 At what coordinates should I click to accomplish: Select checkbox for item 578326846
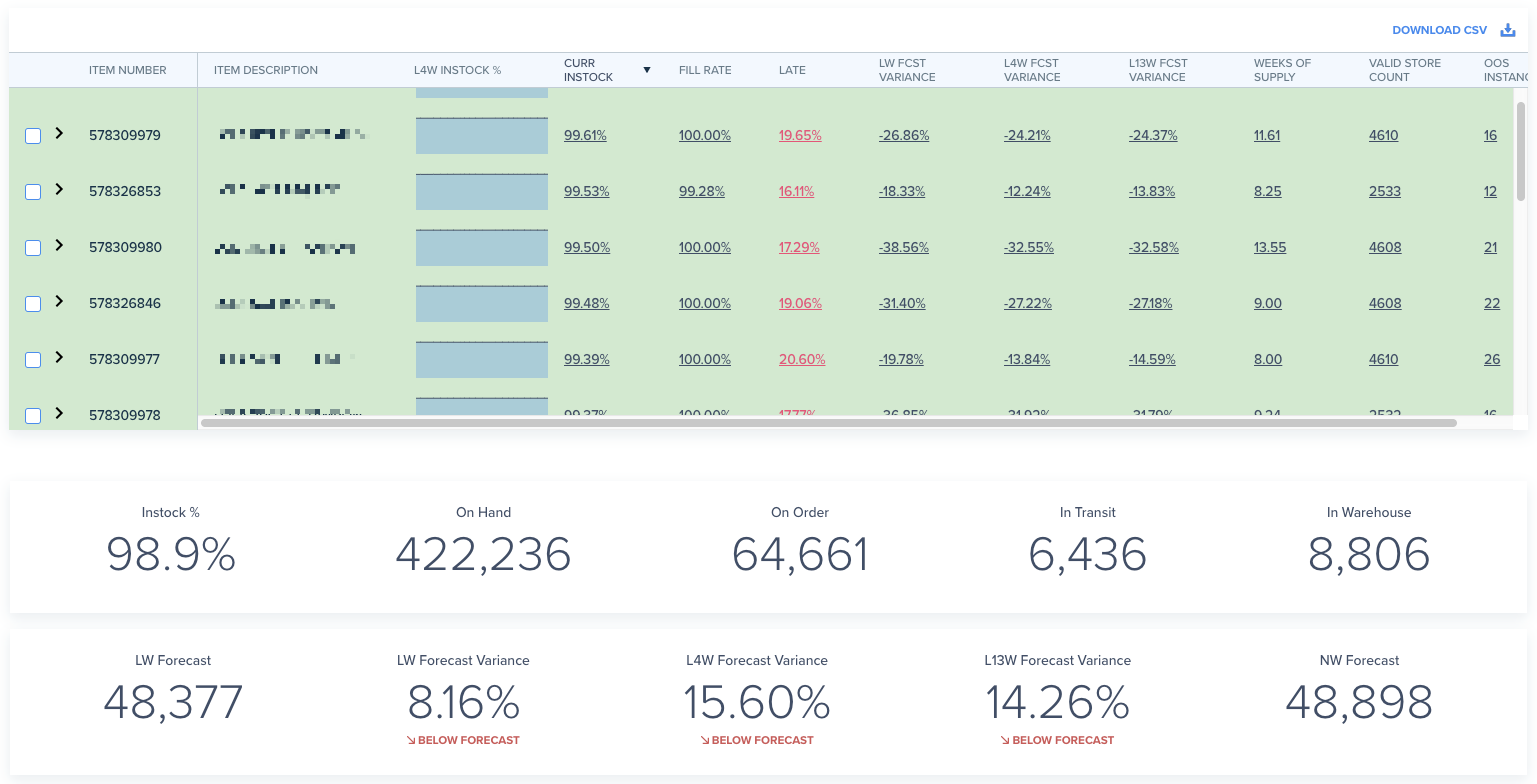(33, 304)
